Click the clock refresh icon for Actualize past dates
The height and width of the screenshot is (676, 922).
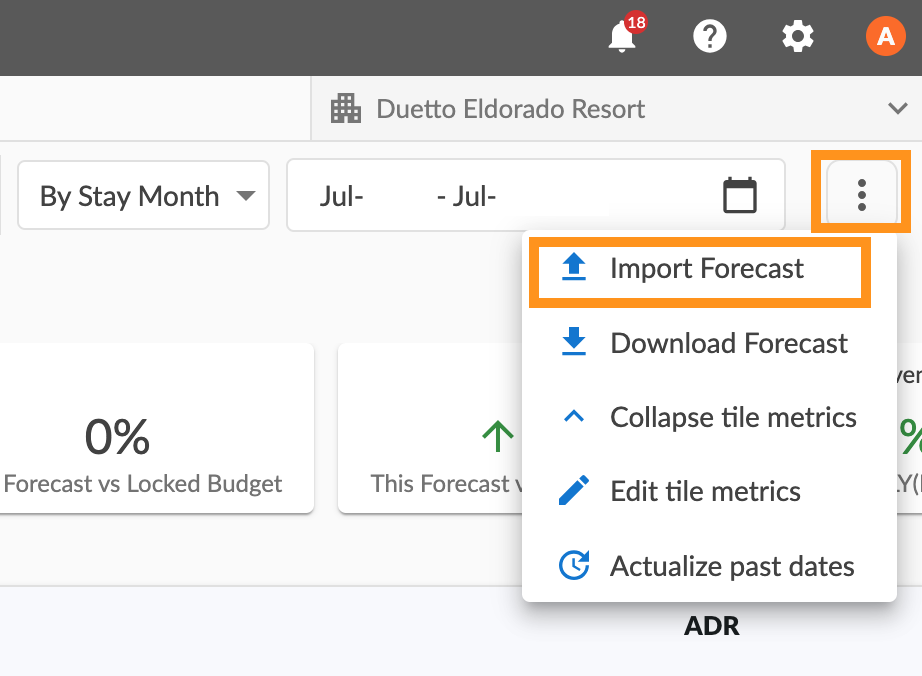pyautogui.click(x=572, y=565)
